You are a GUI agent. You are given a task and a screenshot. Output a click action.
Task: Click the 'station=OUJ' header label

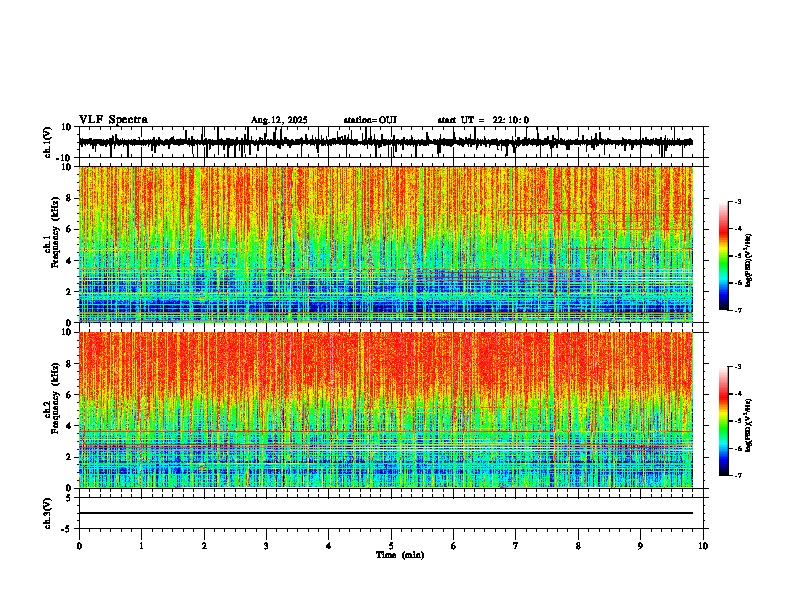click(370, 120)
